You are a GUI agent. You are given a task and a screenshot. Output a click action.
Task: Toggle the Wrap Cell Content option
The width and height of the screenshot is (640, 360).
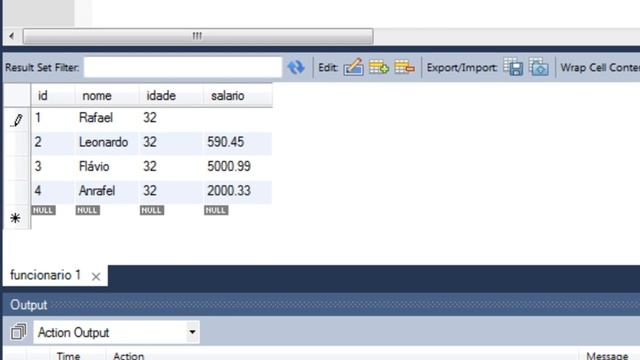tap(600, 67)
